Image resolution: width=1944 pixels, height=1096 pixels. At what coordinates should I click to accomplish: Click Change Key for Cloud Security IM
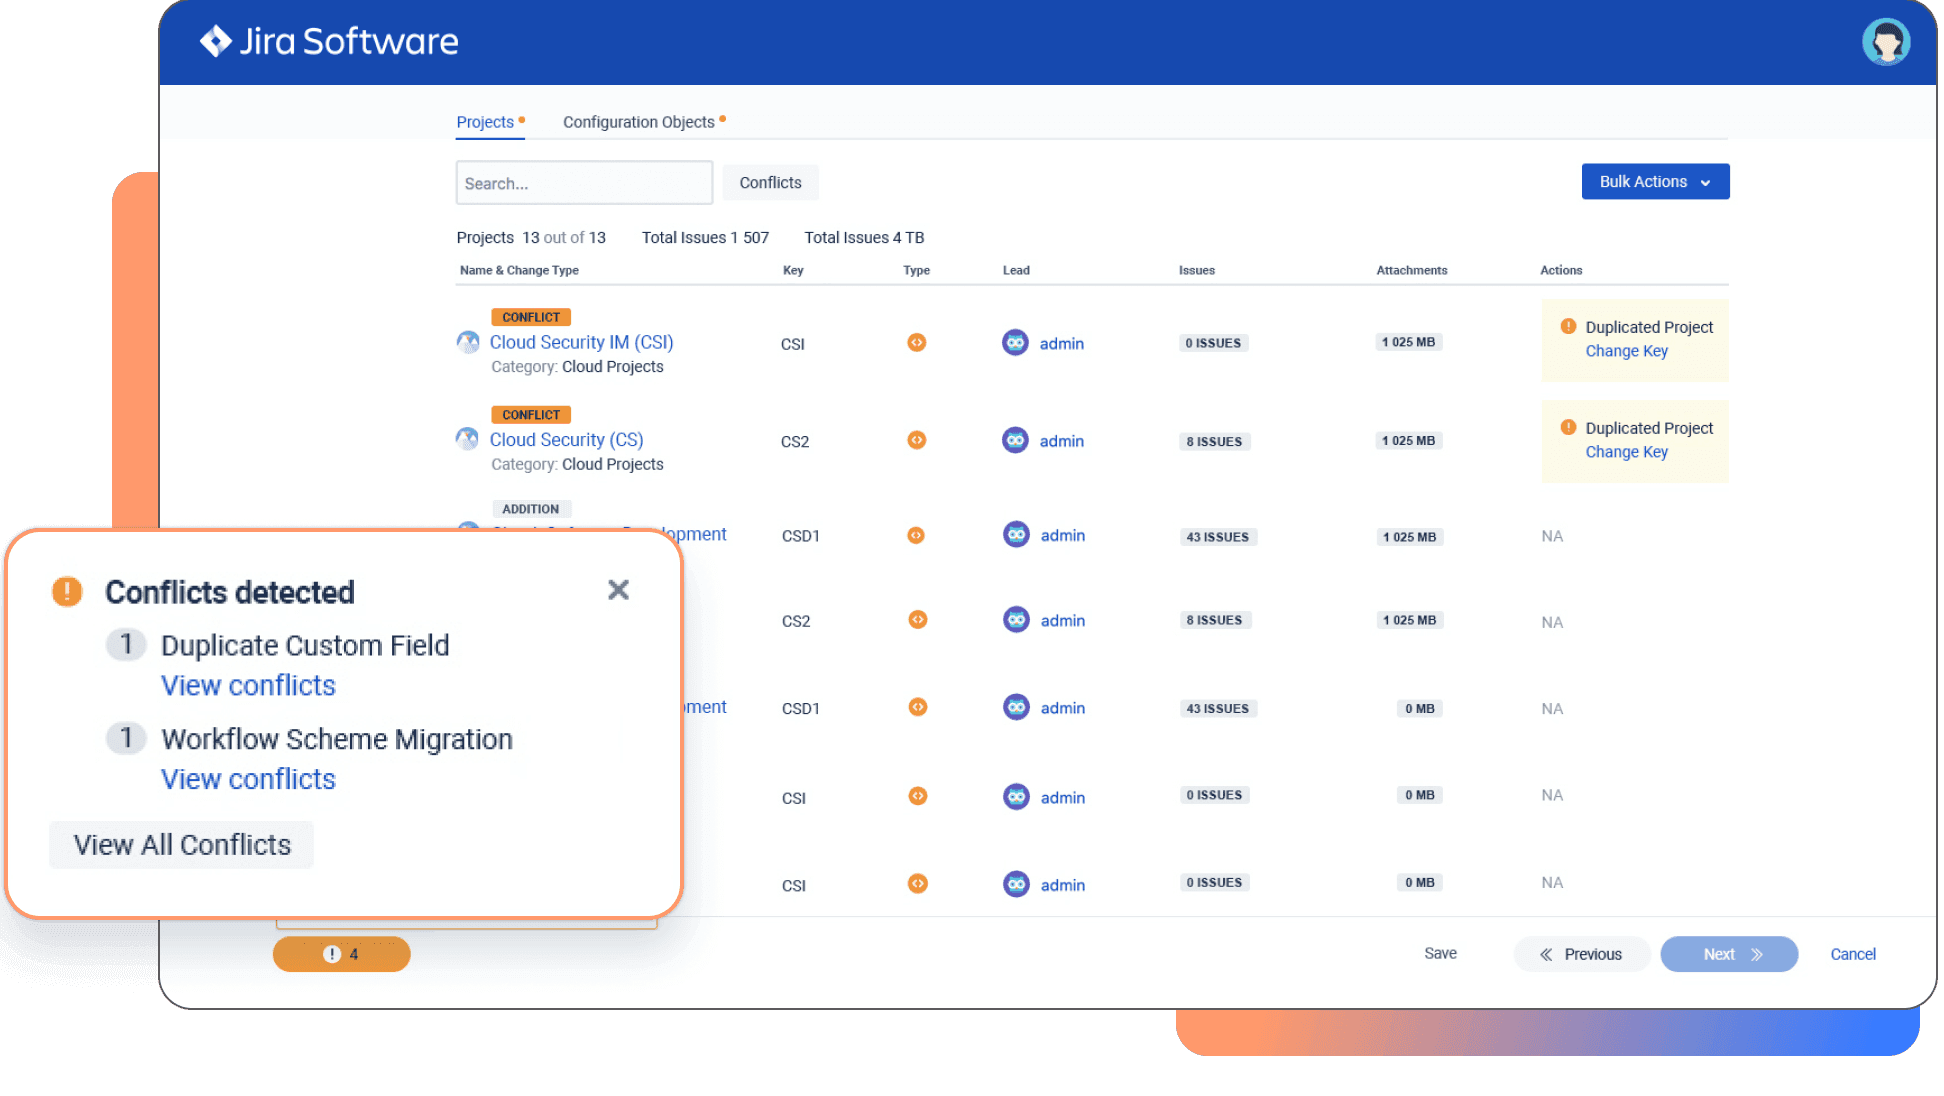point(1626,350)
